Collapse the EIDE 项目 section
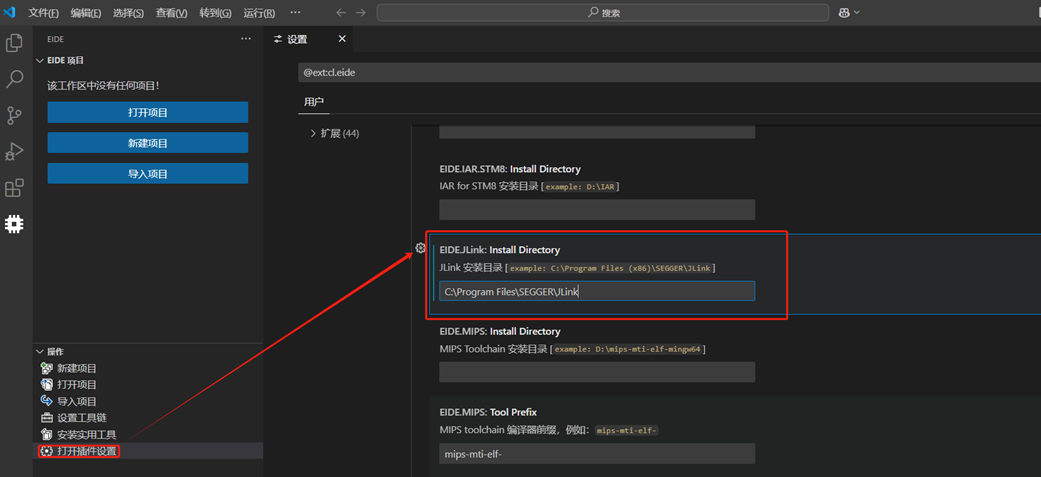The image size is (1041, 477). point(40,61)
